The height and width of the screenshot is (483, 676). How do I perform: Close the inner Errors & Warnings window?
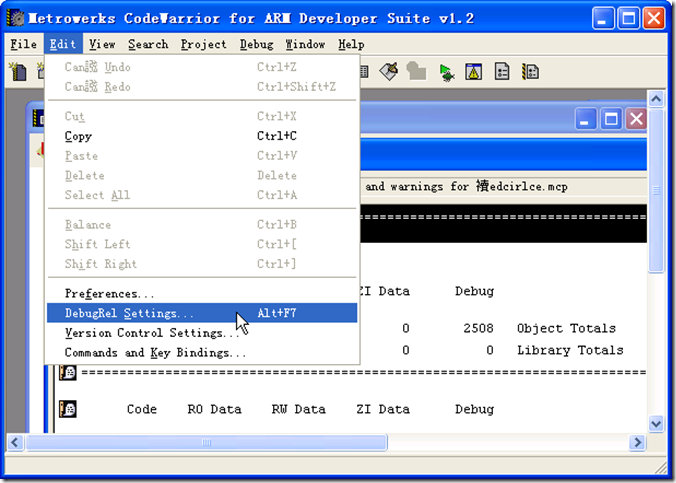pyautogui.click(x=636, y=119)
